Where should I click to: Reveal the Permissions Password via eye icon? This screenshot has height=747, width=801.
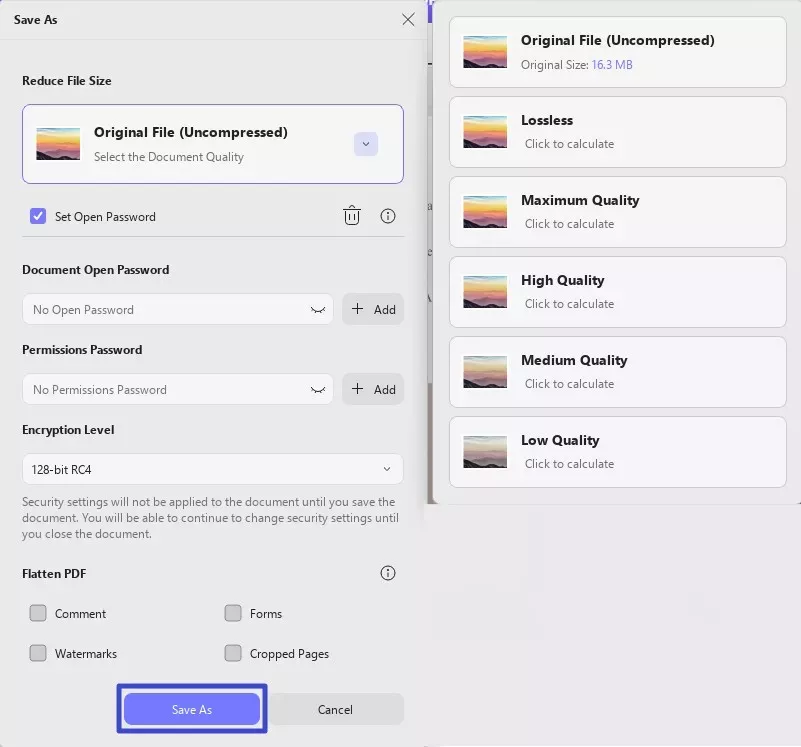tap(318, 390)
